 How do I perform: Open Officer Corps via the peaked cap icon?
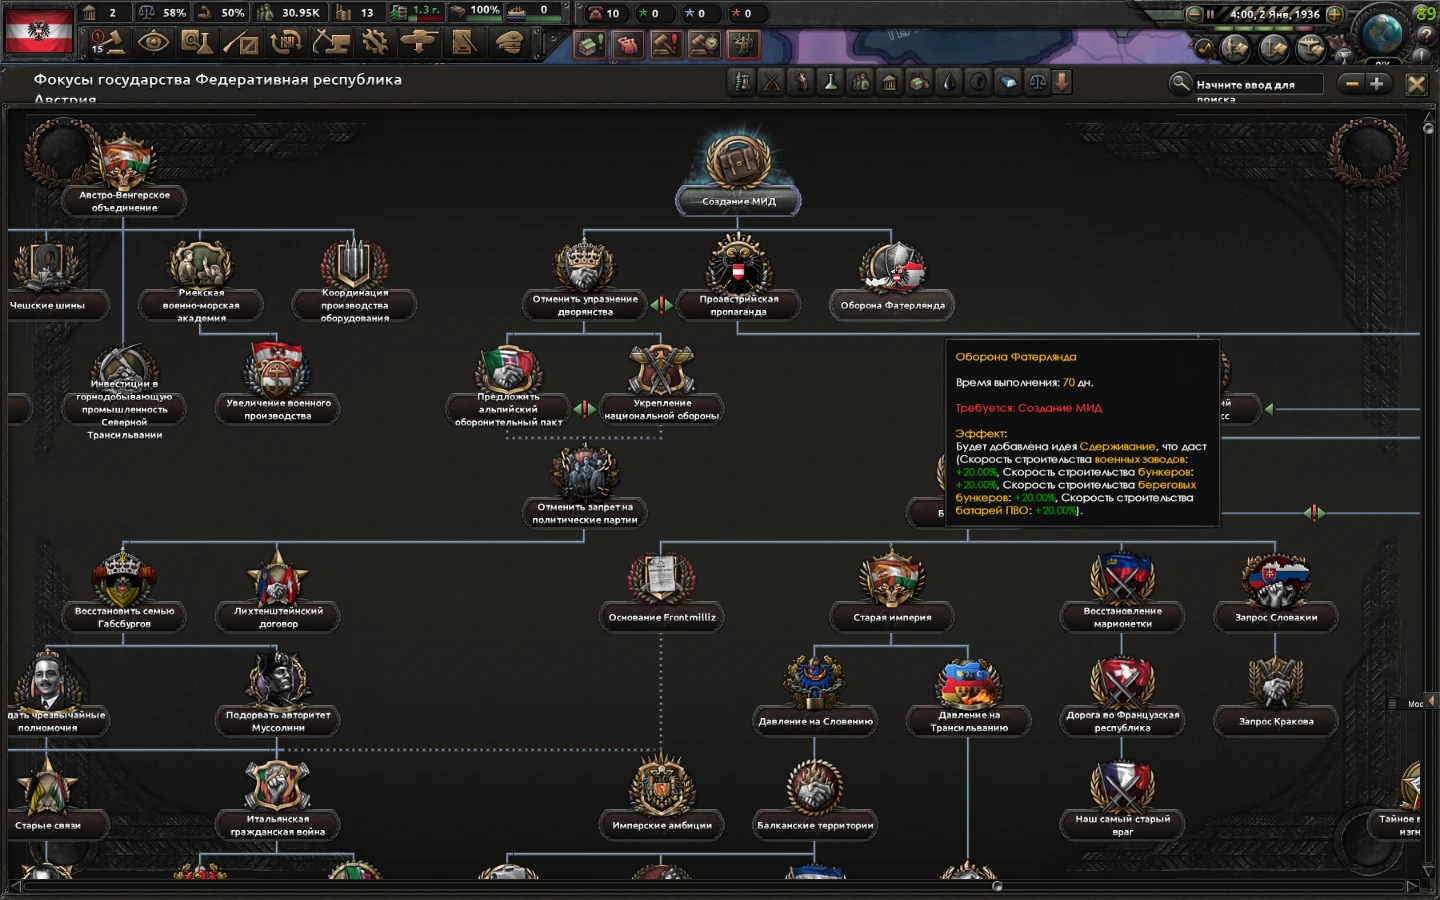click(x=509, y=45)
